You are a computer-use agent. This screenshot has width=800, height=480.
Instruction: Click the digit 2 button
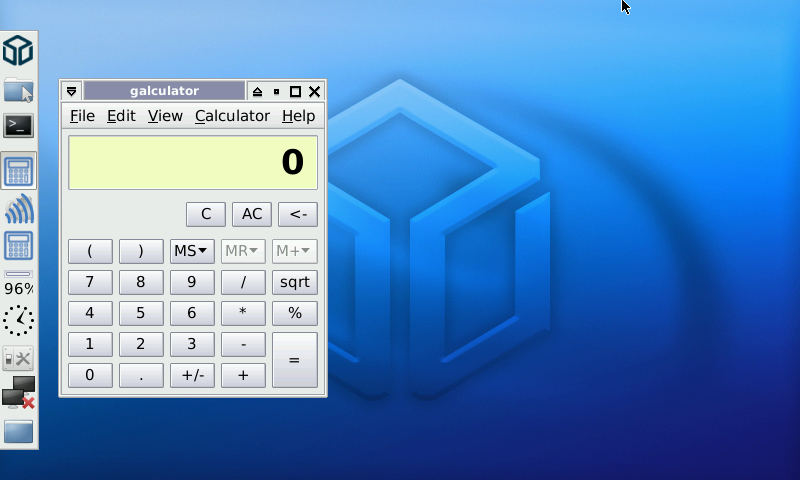pyautogui.click(x=141, y=344)
